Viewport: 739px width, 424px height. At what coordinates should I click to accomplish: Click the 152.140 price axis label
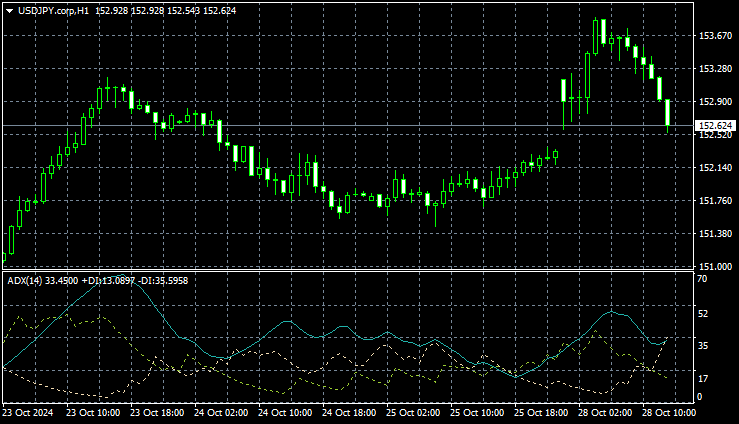click(714, 168)
